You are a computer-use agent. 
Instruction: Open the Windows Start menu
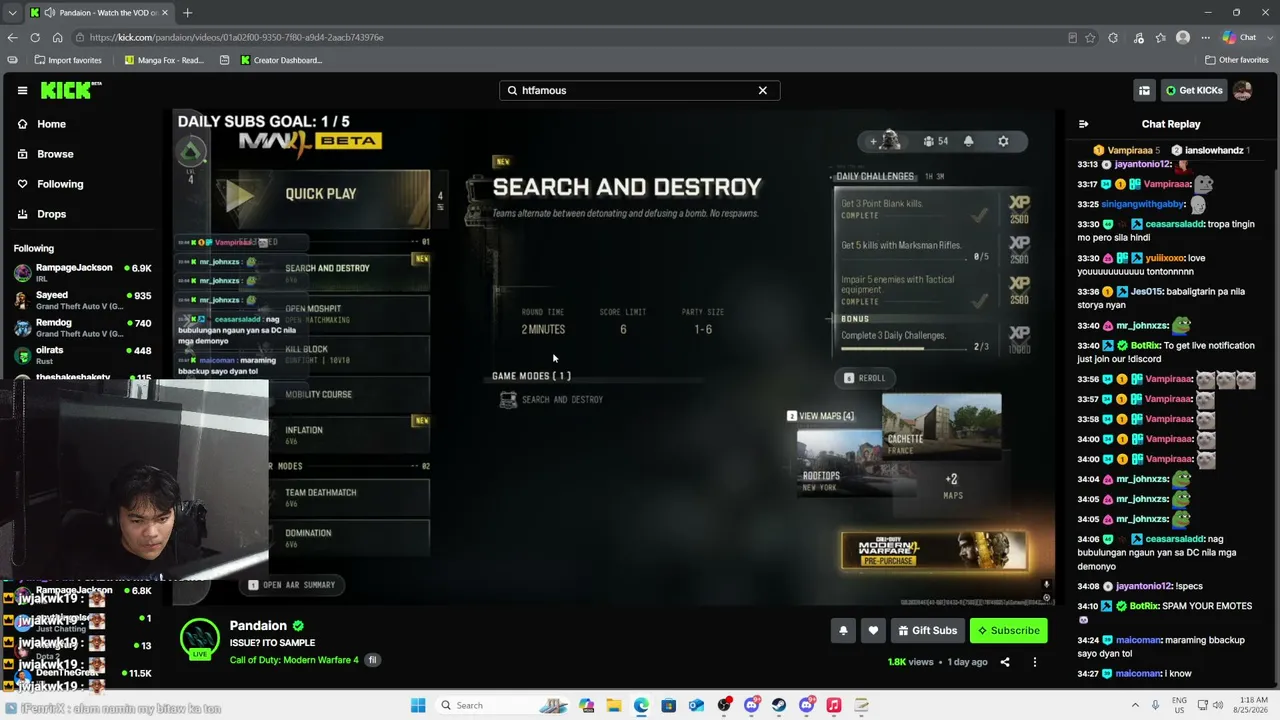tap(418, 706)
